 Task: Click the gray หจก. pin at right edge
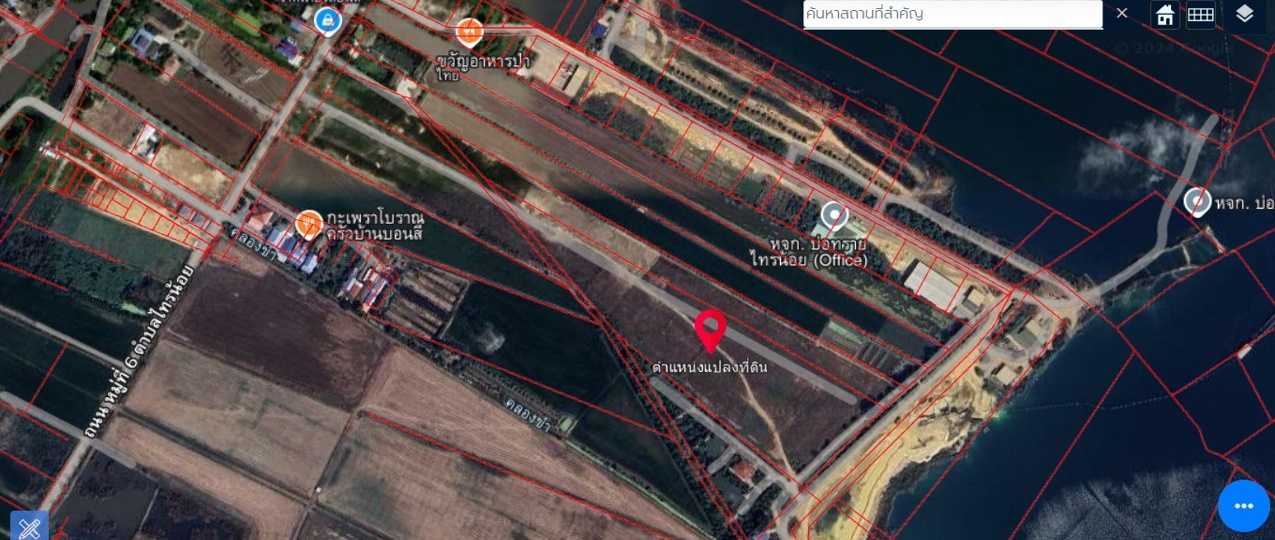[1197, 201]
